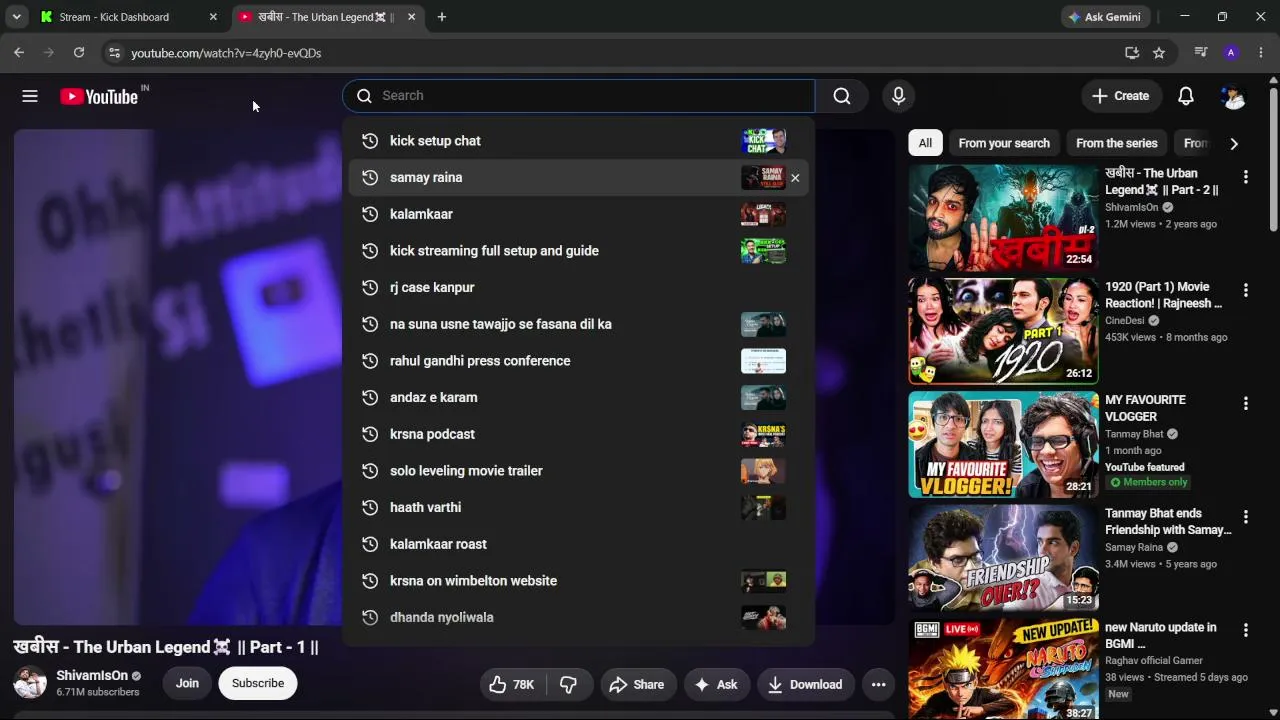Click the Ask button
This screenshot has height=720, width=1280.
point(716,684)
